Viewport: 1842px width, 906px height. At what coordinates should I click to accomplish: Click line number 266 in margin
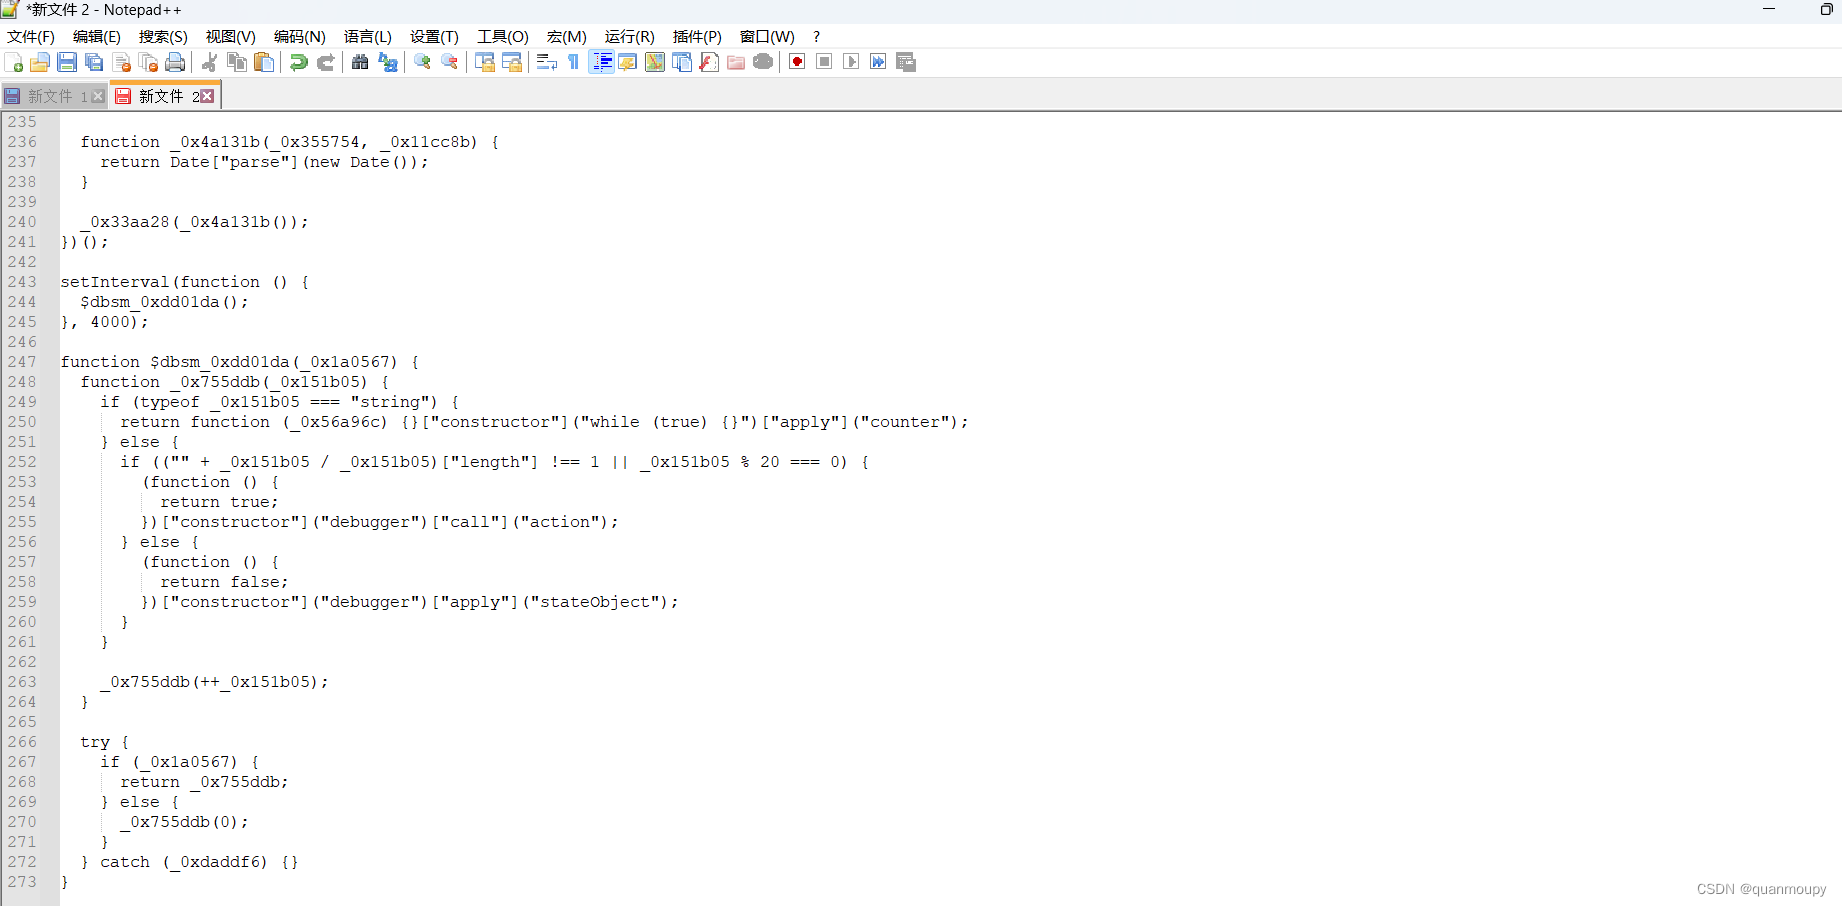pos(22,742)
